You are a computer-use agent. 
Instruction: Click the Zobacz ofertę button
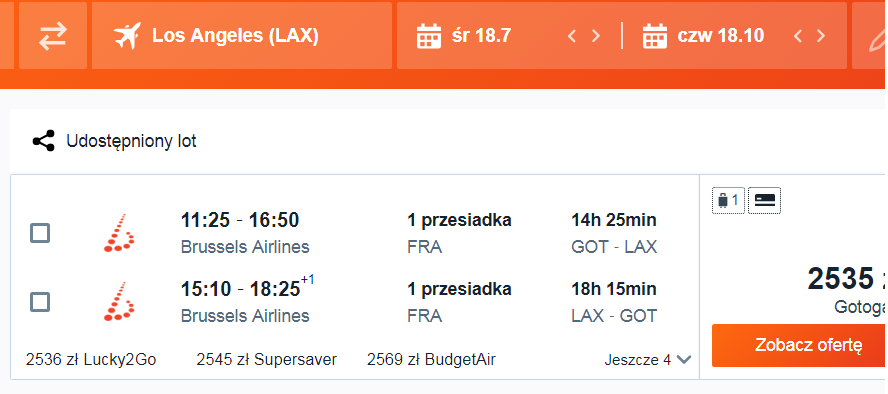(x=800, y=345)
